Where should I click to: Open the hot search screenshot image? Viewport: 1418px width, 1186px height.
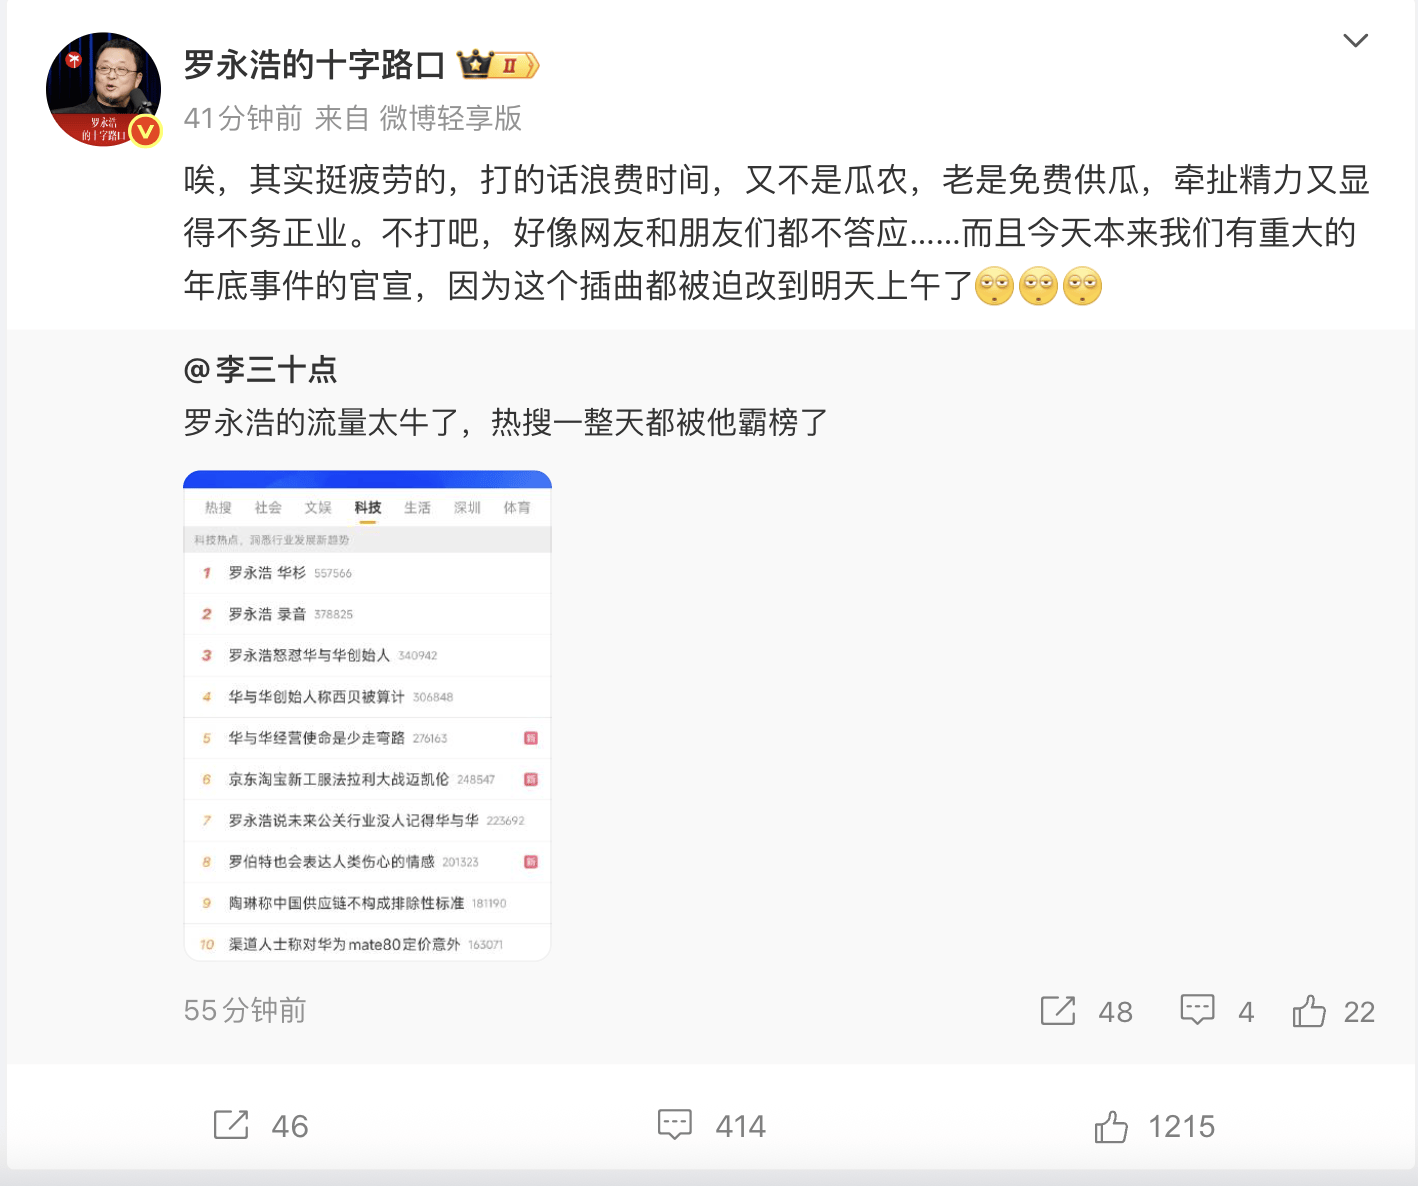367,716
